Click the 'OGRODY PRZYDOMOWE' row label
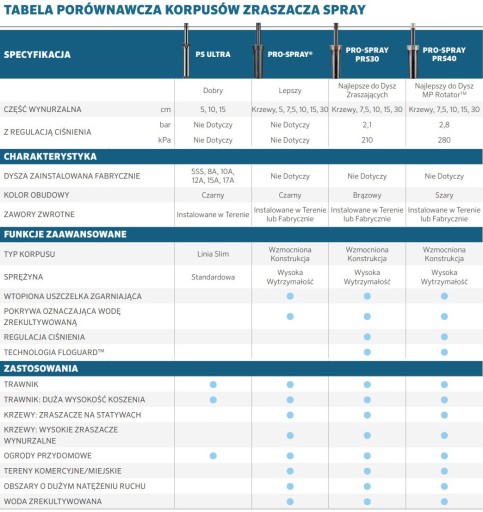This screenshot has width=483, height=512. pos(48,456)
